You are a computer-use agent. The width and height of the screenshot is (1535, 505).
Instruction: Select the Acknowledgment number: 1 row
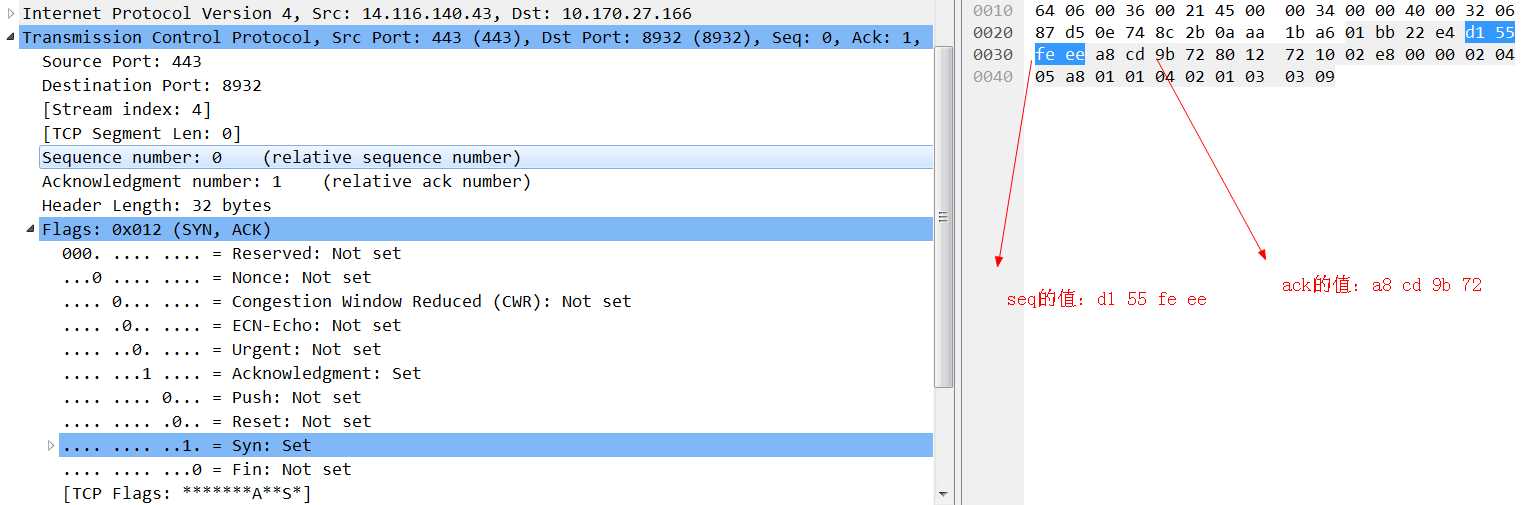(x=486, y=181)
